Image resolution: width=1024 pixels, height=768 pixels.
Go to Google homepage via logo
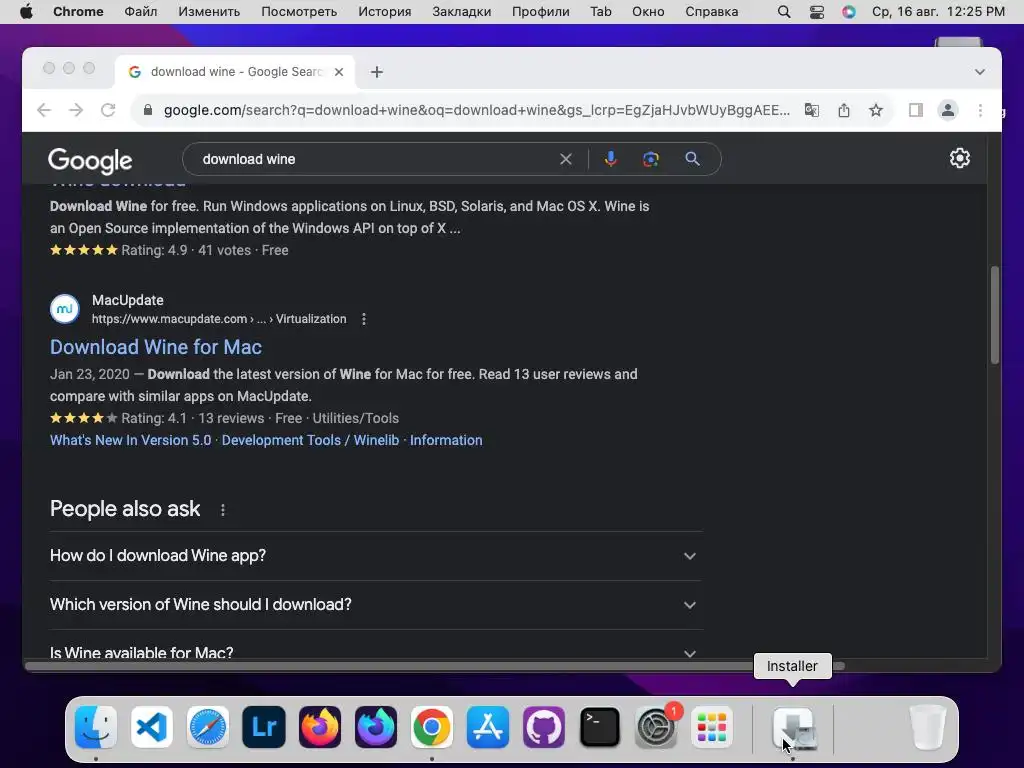[90, 161]
